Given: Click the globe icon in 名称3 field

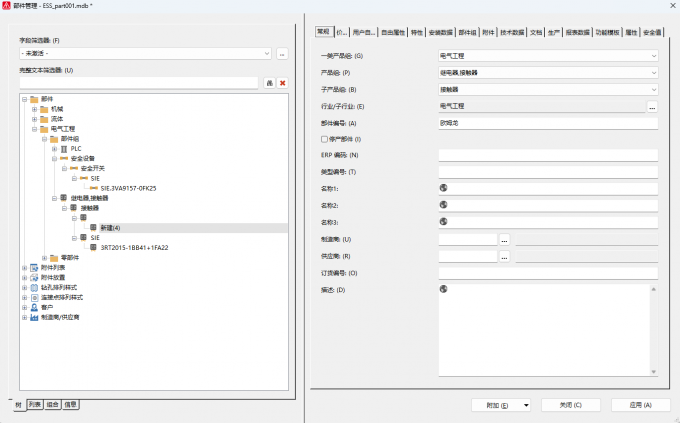Looking at the screenshot, I should point(443,222).
